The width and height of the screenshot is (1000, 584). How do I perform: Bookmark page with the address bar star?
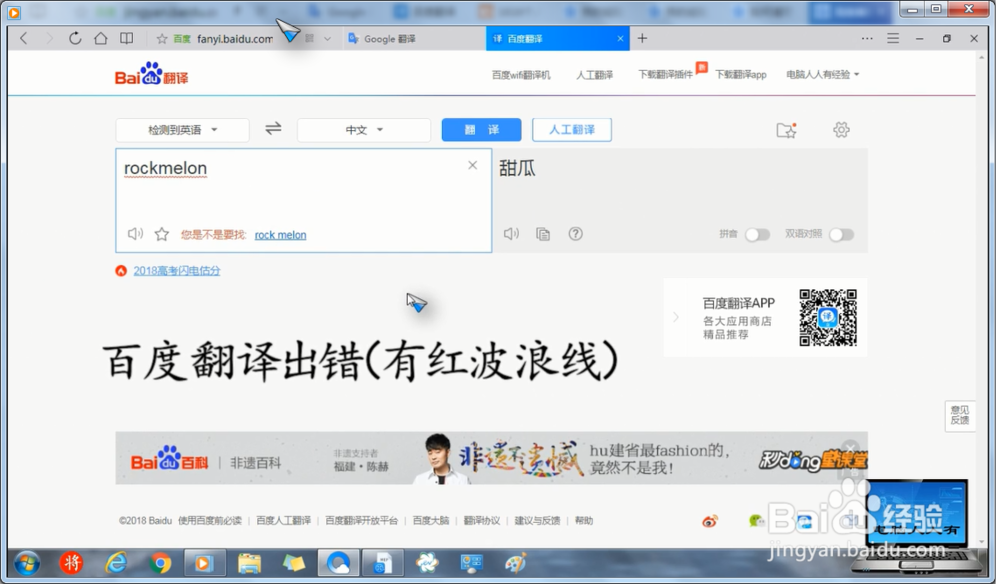click(162, 39)
